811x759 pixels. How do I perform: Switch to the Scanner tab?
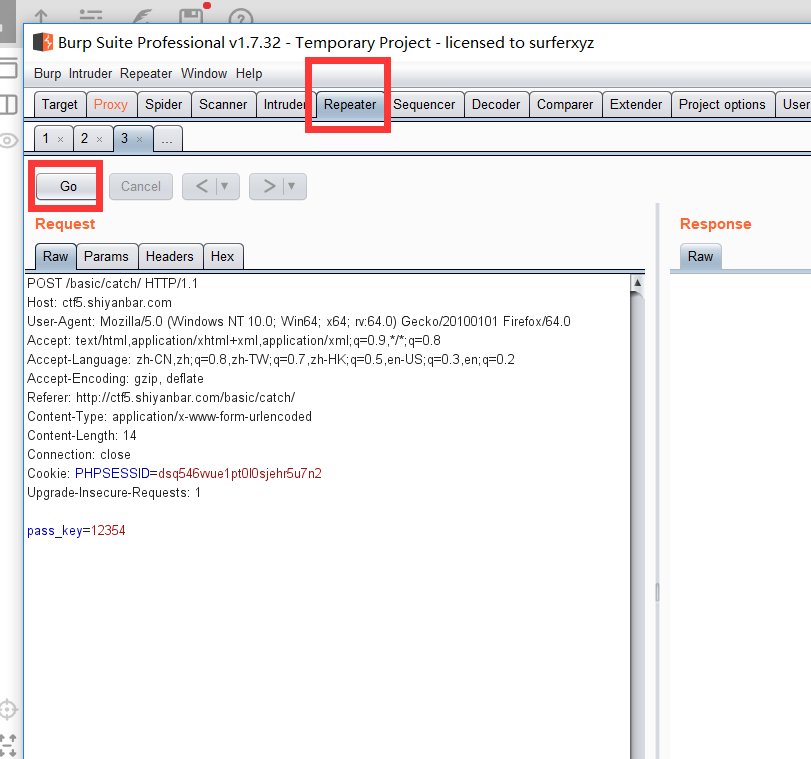point(223,105)
